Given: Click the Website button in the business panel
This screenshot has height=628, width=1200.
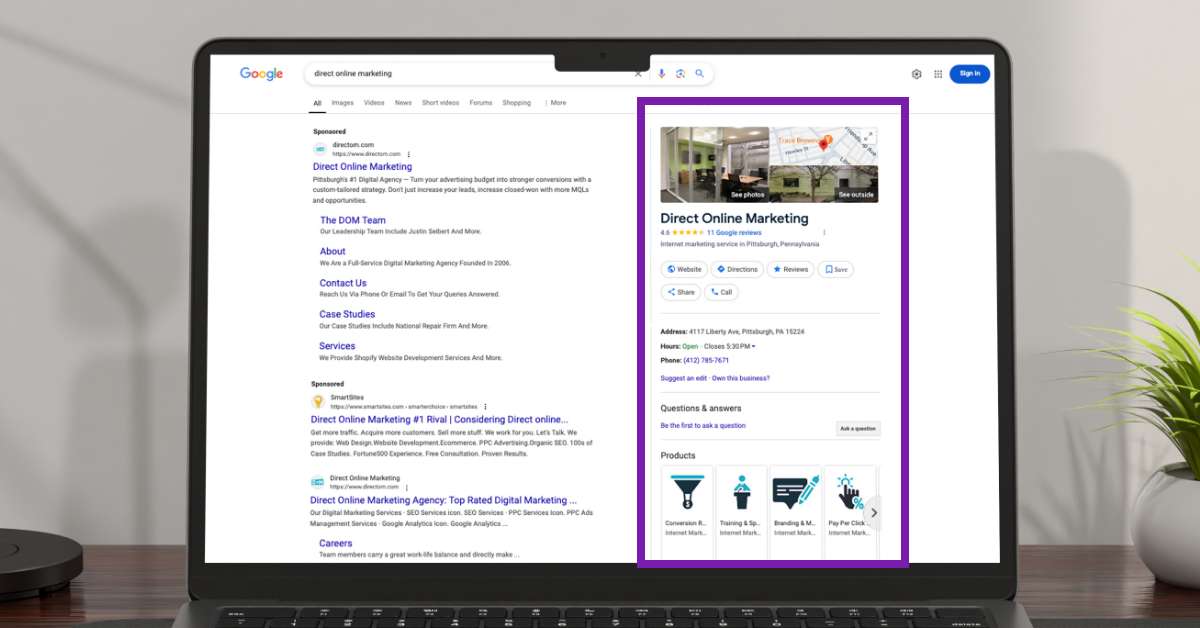Looking at the screenshot, I should click(684, 269).
